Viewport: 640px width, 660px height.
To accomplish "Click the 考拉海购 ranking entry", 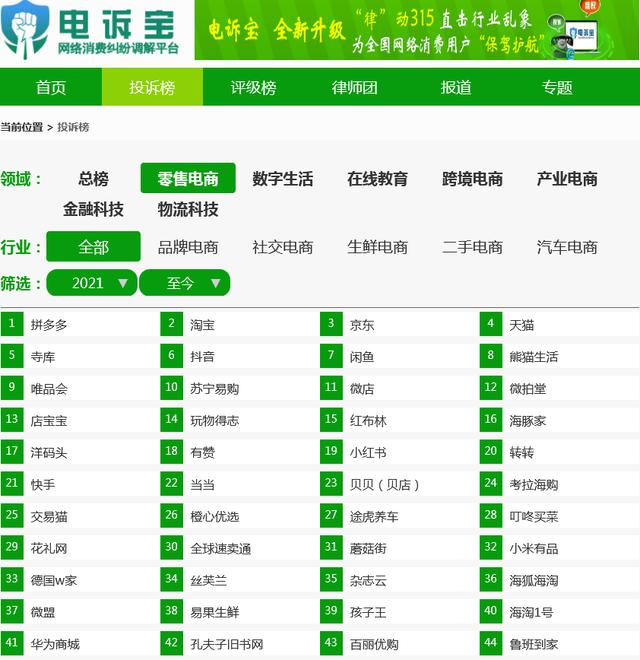I will coord(533,484).
